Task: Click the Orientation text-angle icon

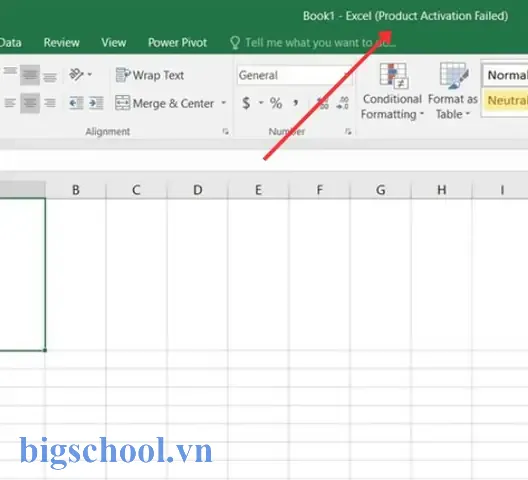Action: (76, 74)
